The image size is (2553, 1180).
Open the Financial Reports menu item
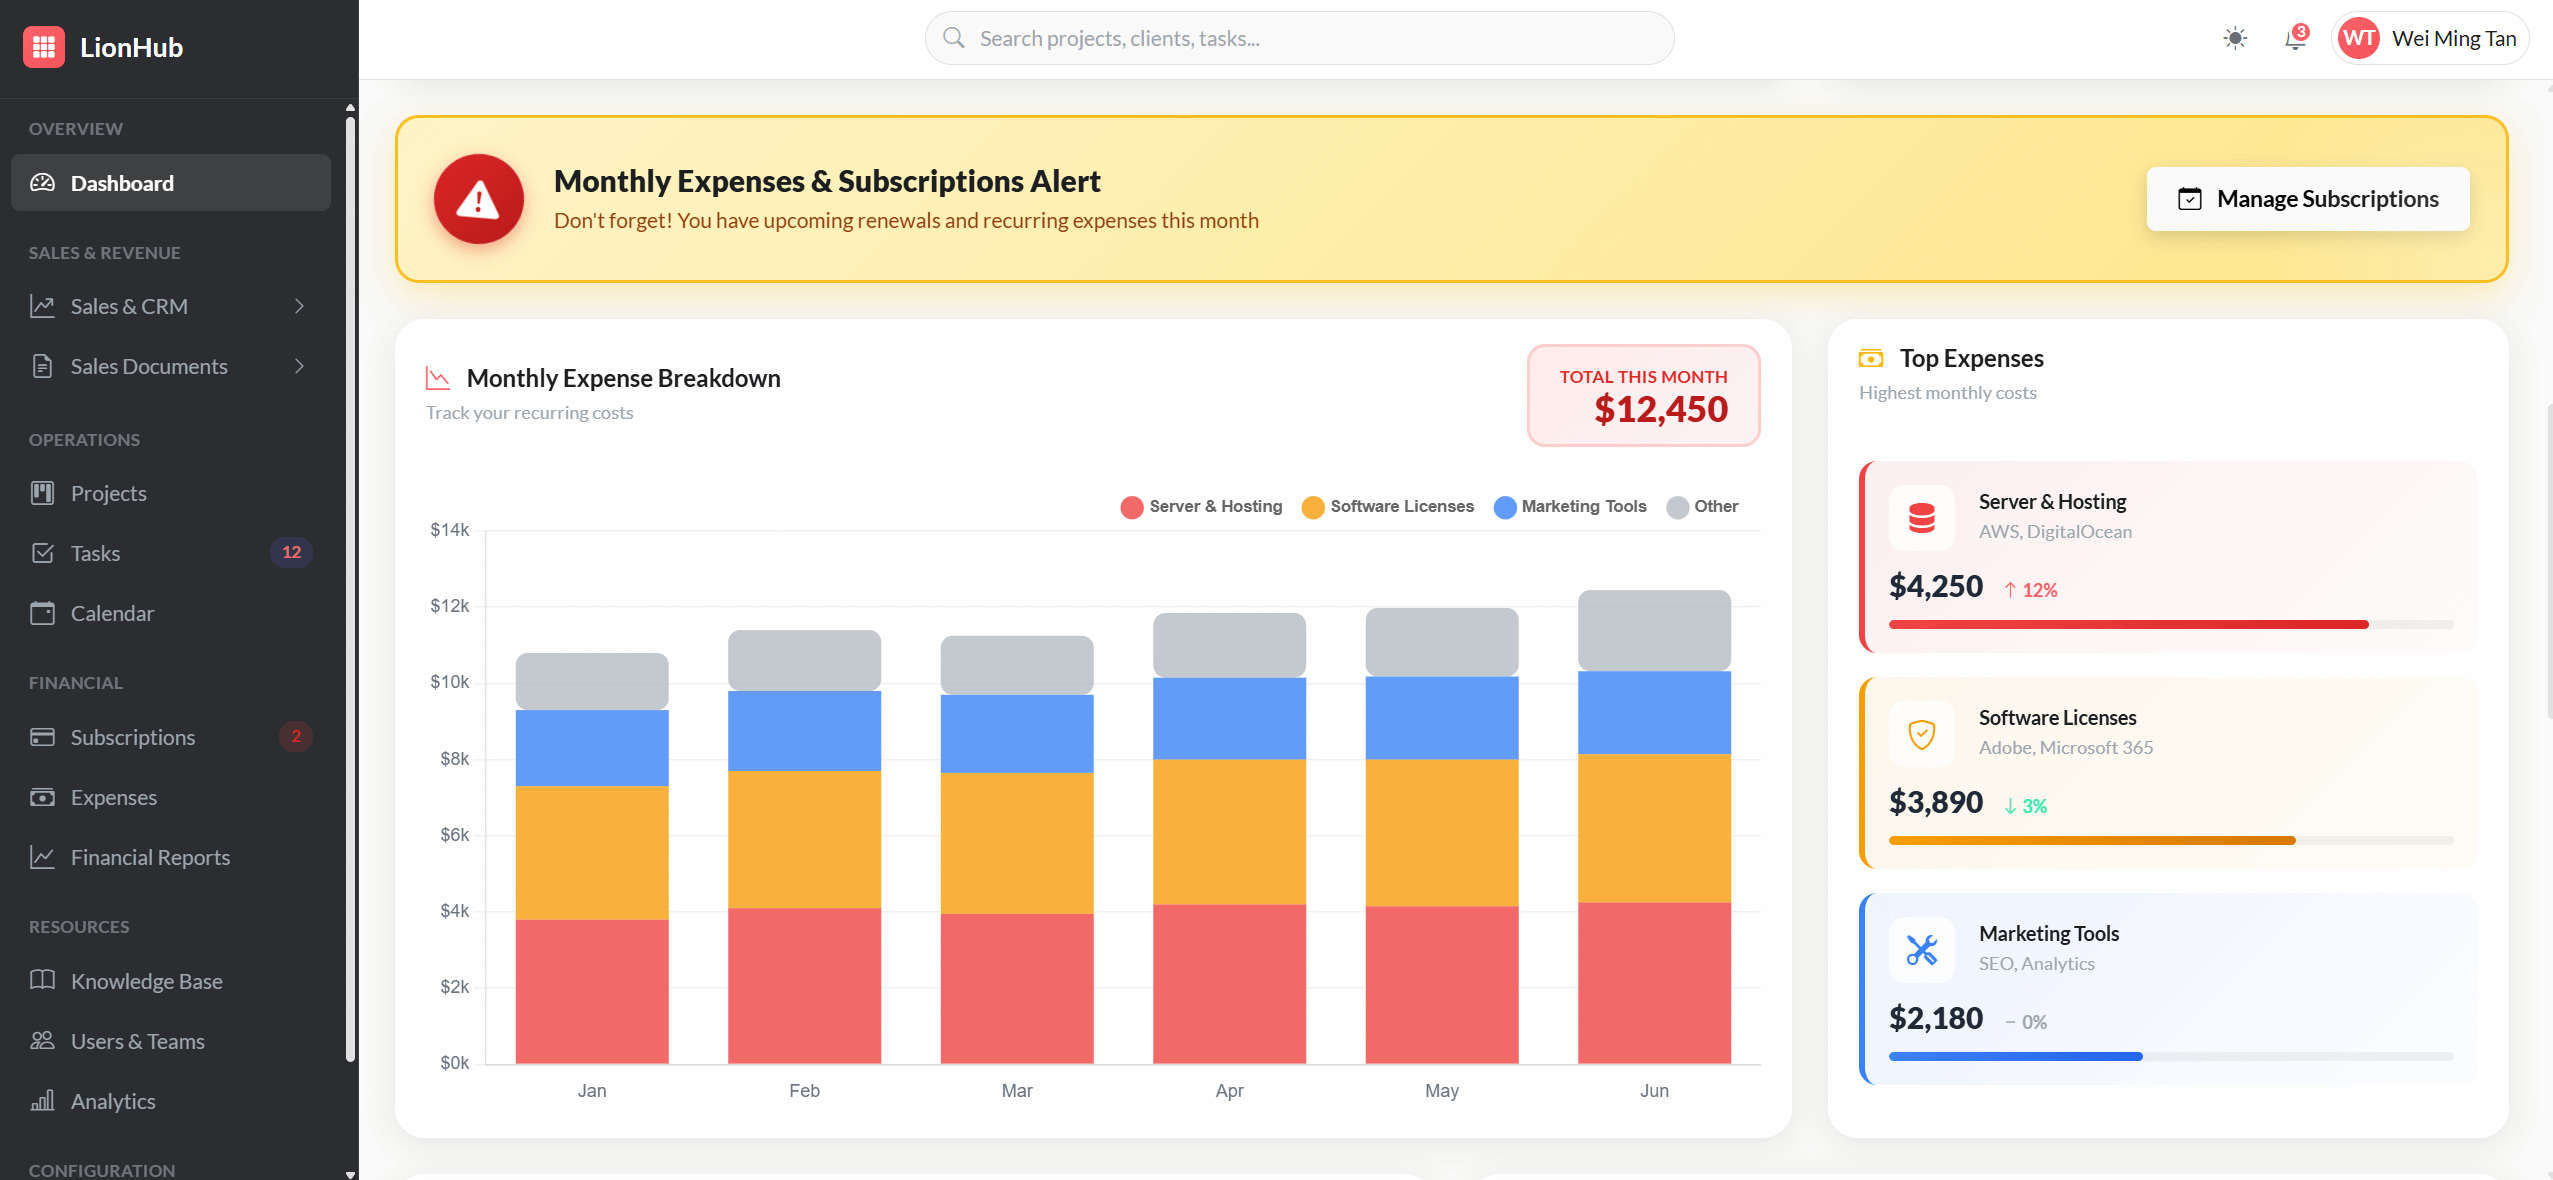click(x=150, y=856)
